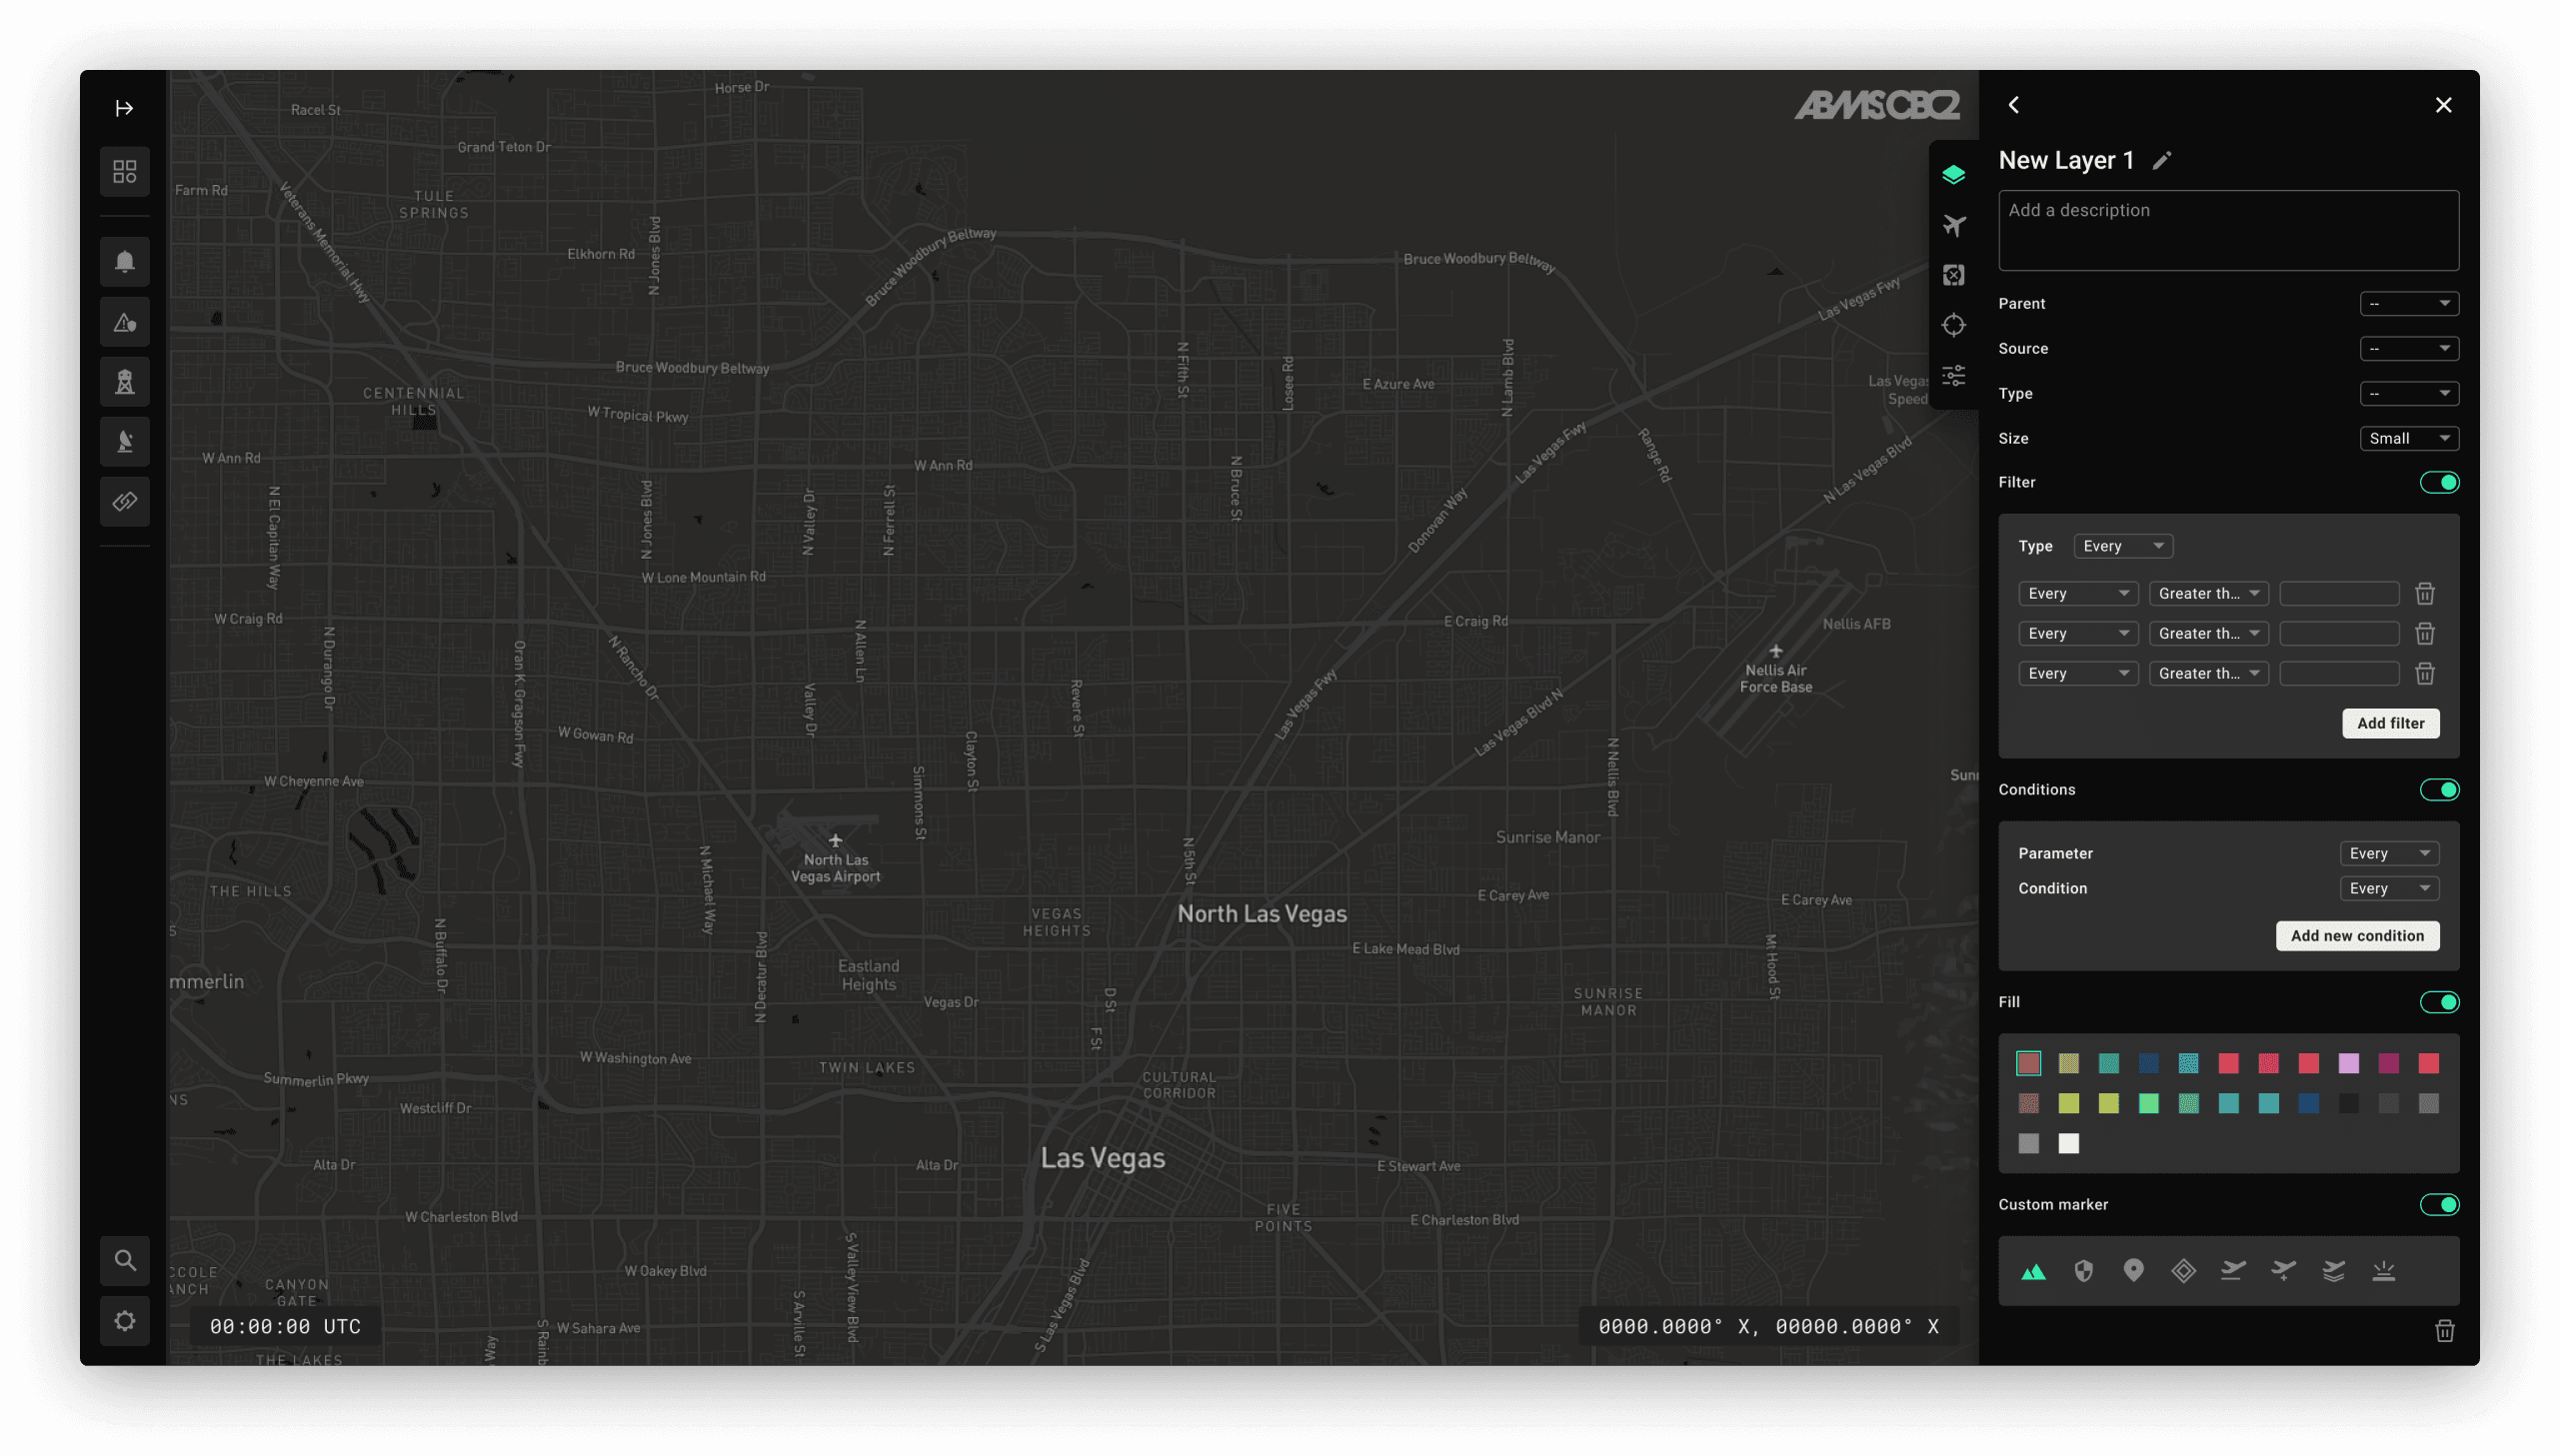This screenshot has width=2560, height=1456.
Task: Select the warning/hazard triangle icon
Action: tap(124, 321)
